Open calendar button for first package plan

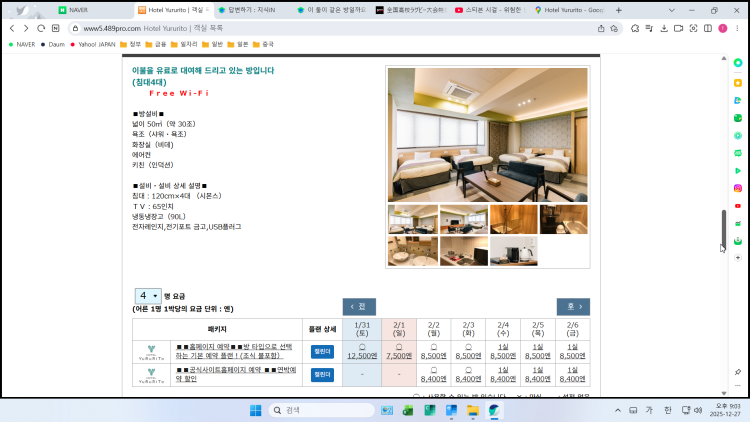click(x=322, y=351)
